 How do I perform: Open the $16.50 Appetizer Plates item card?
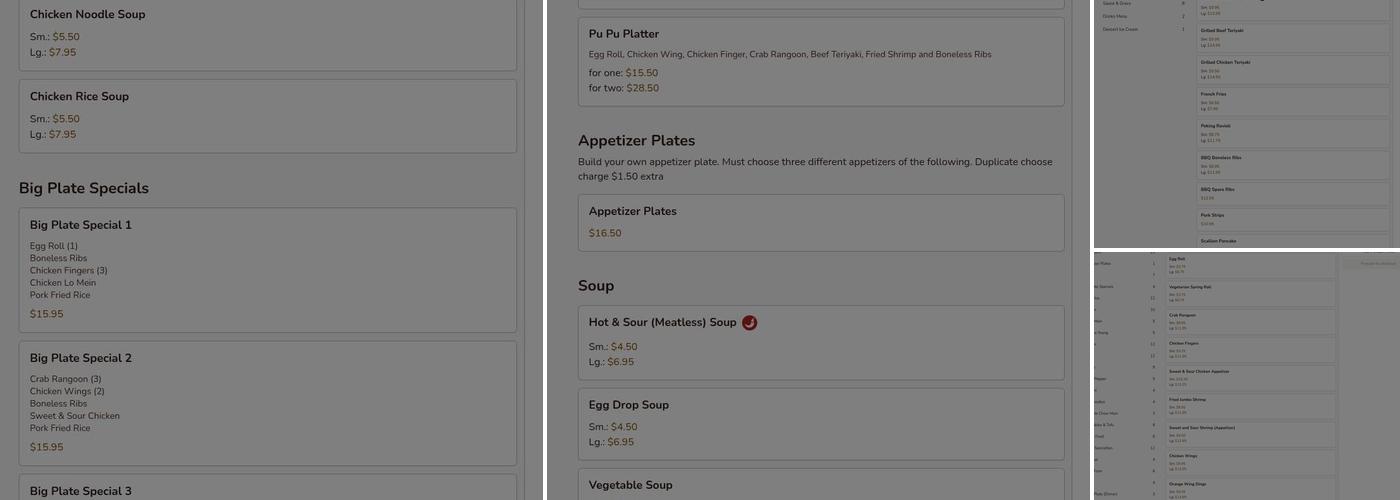click(x=820, y=222)
